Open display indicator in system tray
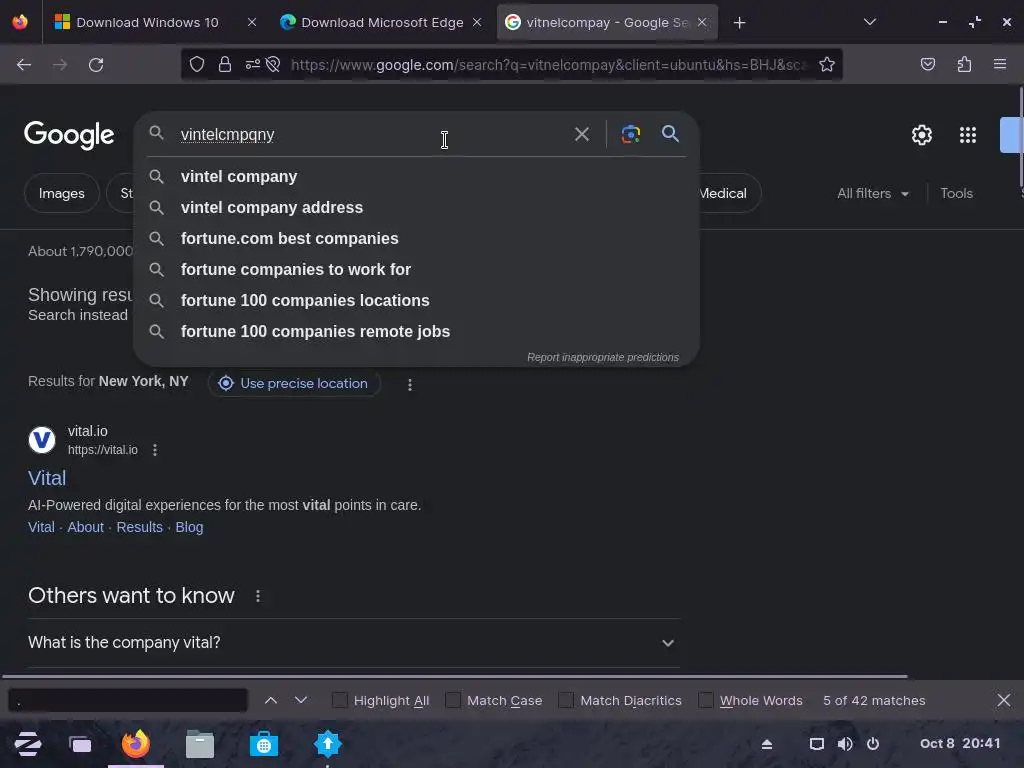Image resolution: width=1024 pixels, height=768 pixels. pos(816,744)
